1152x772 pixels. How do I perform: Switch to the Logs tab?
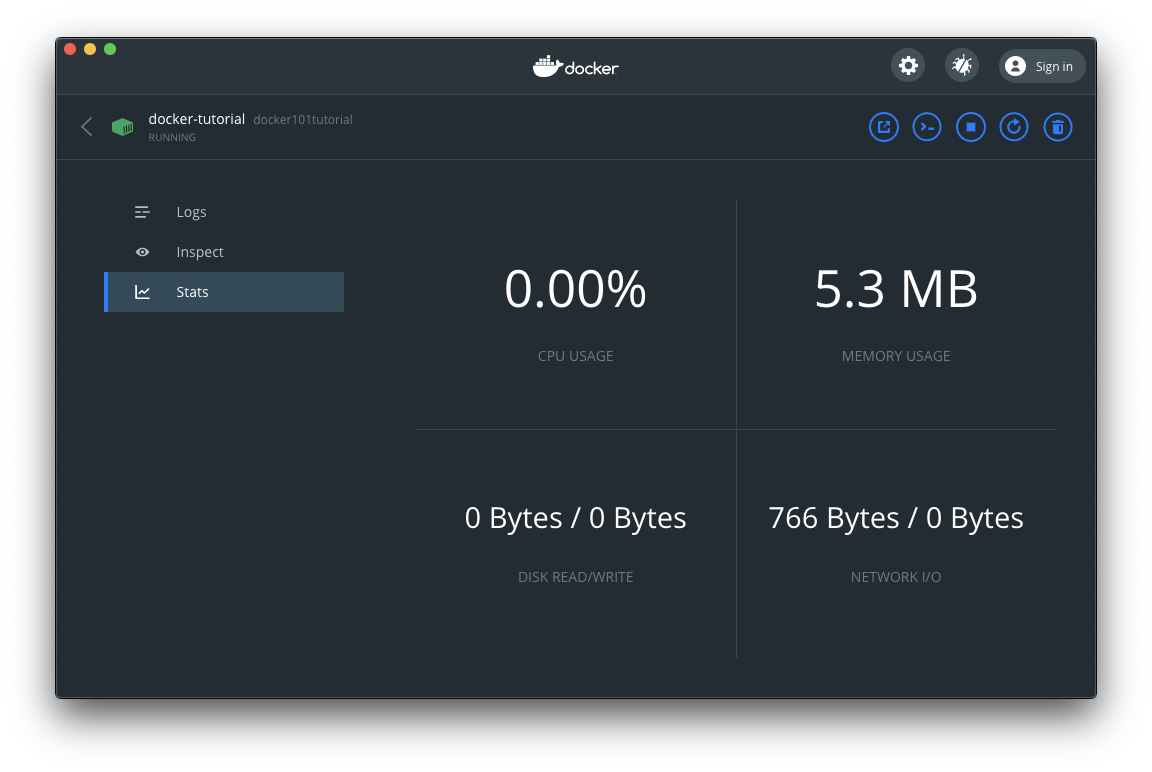[x=191, y=212]
